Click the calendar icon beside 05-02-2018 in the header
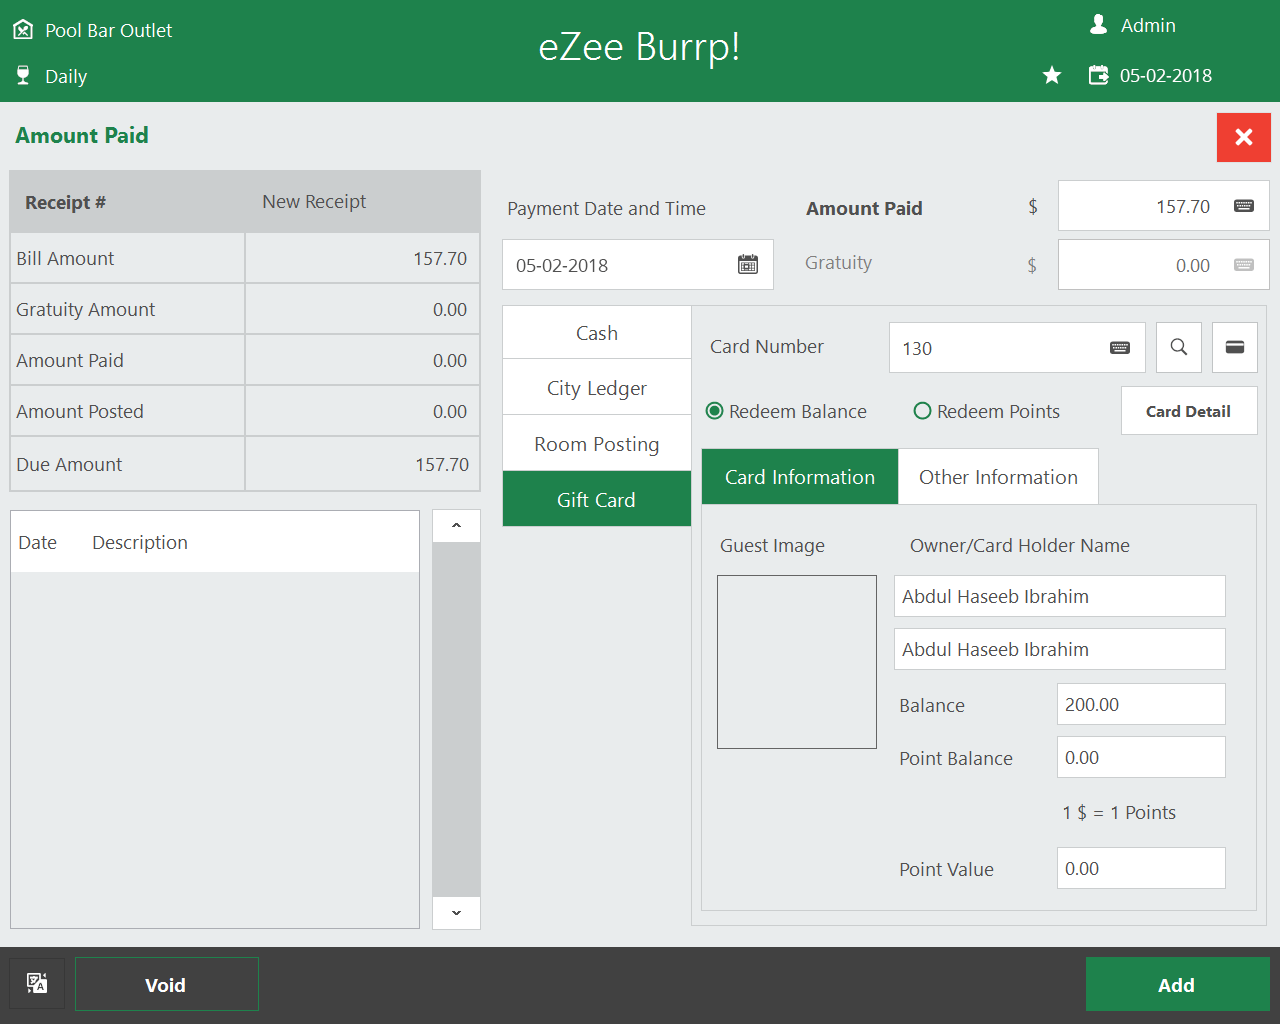This screenshot has height=1024, width=1280. (1098, 75)
